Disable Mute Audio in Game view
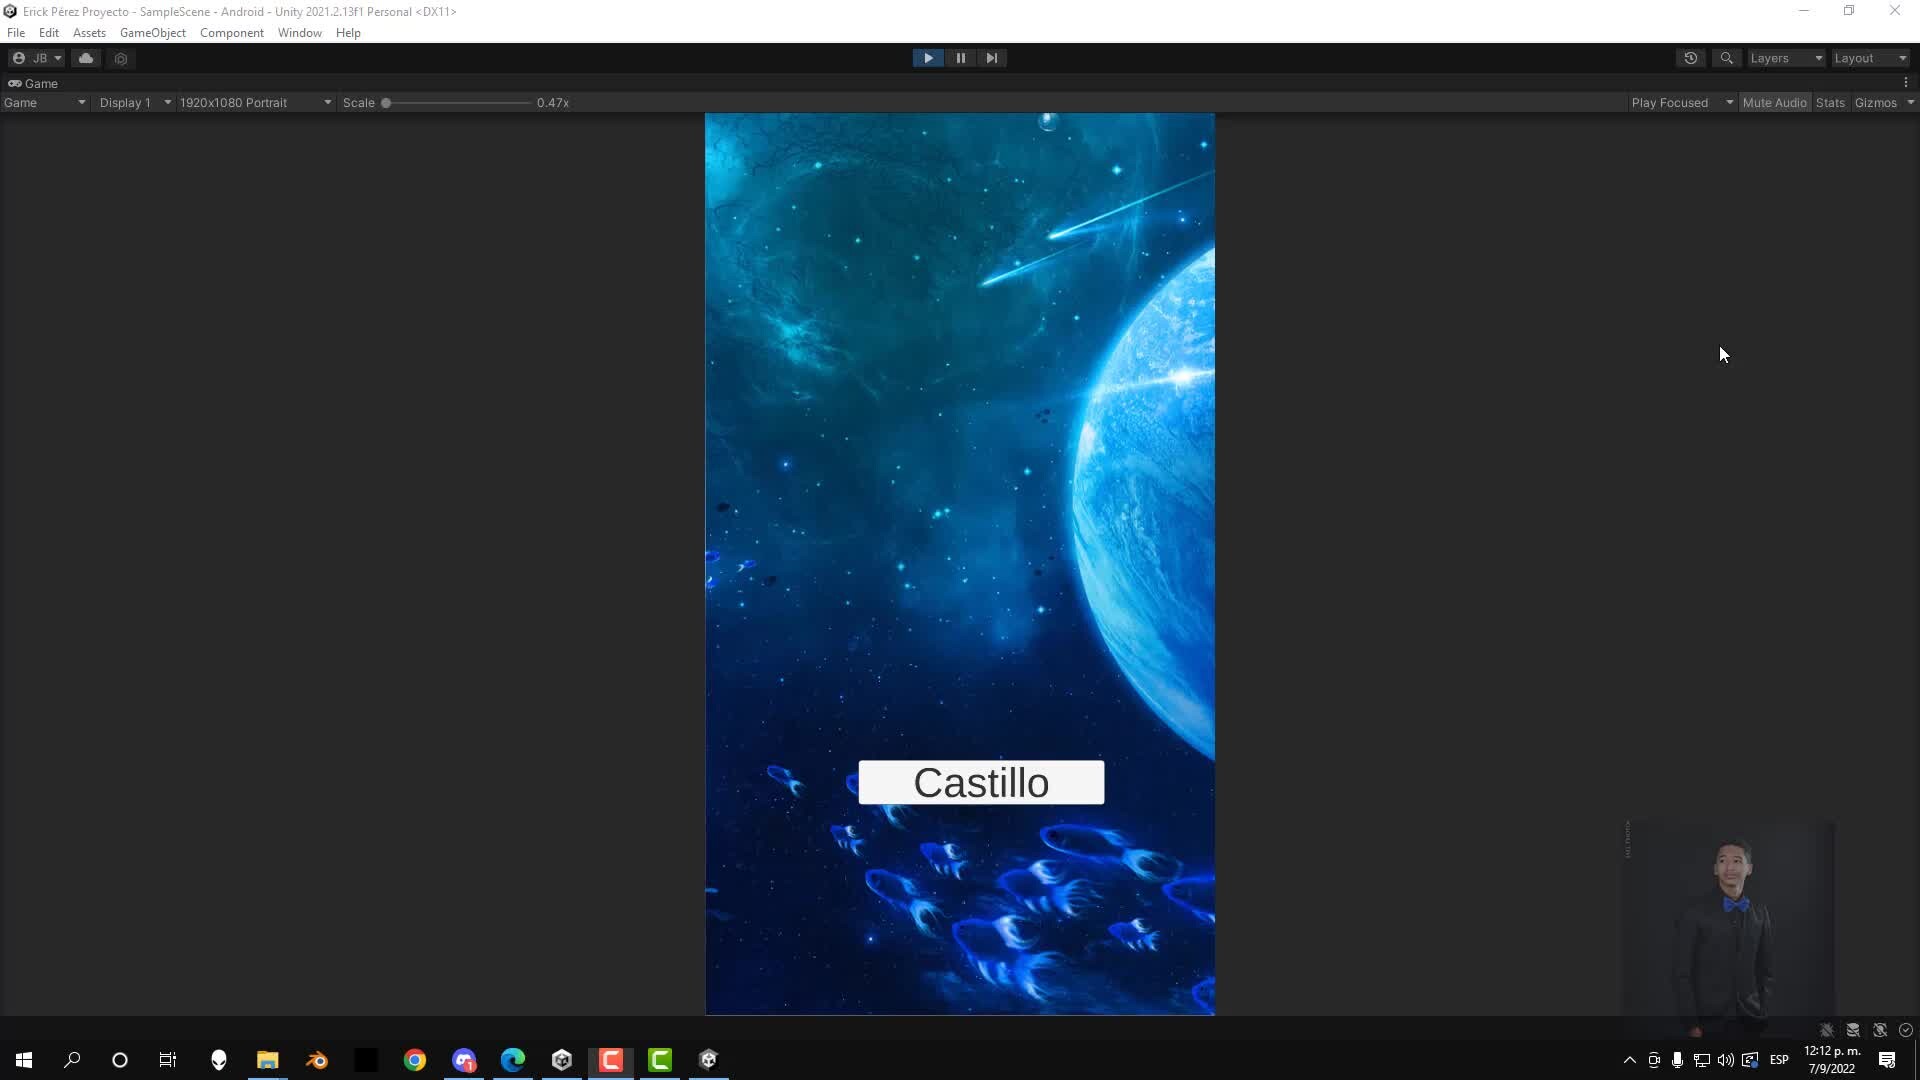Screen dimensions: 1920x1080 (1775, 102)
